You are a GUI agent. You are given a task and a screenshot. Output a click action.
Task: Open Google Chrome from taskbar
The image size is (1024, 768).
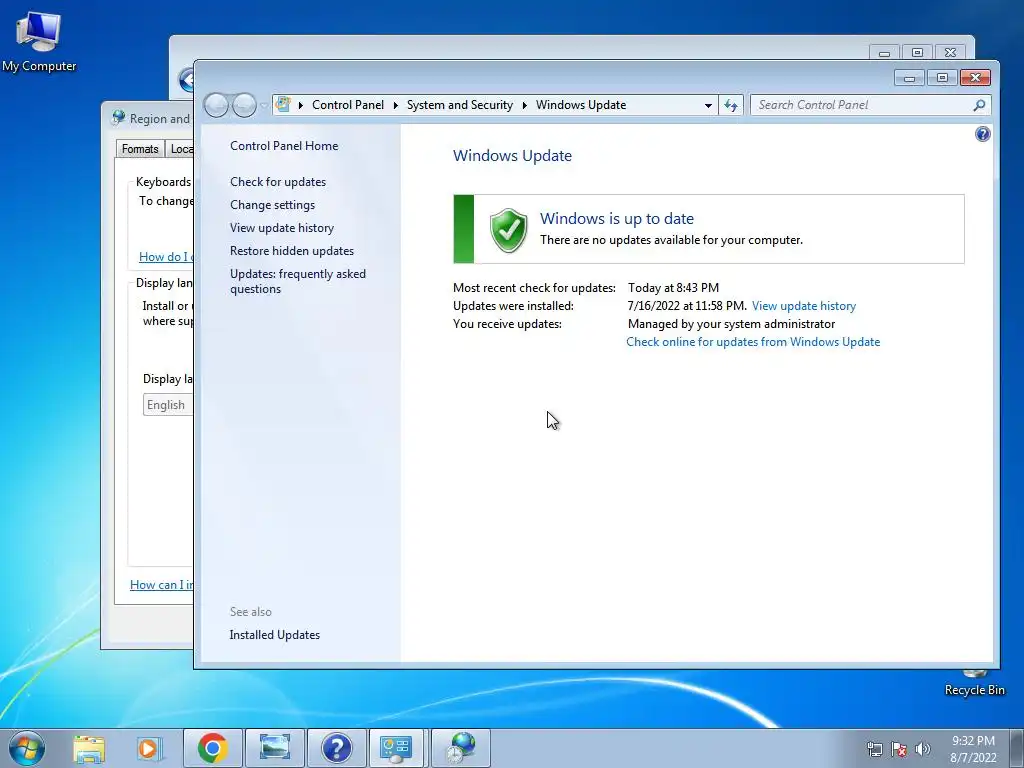pyautogui.click(x=212, y=748)
